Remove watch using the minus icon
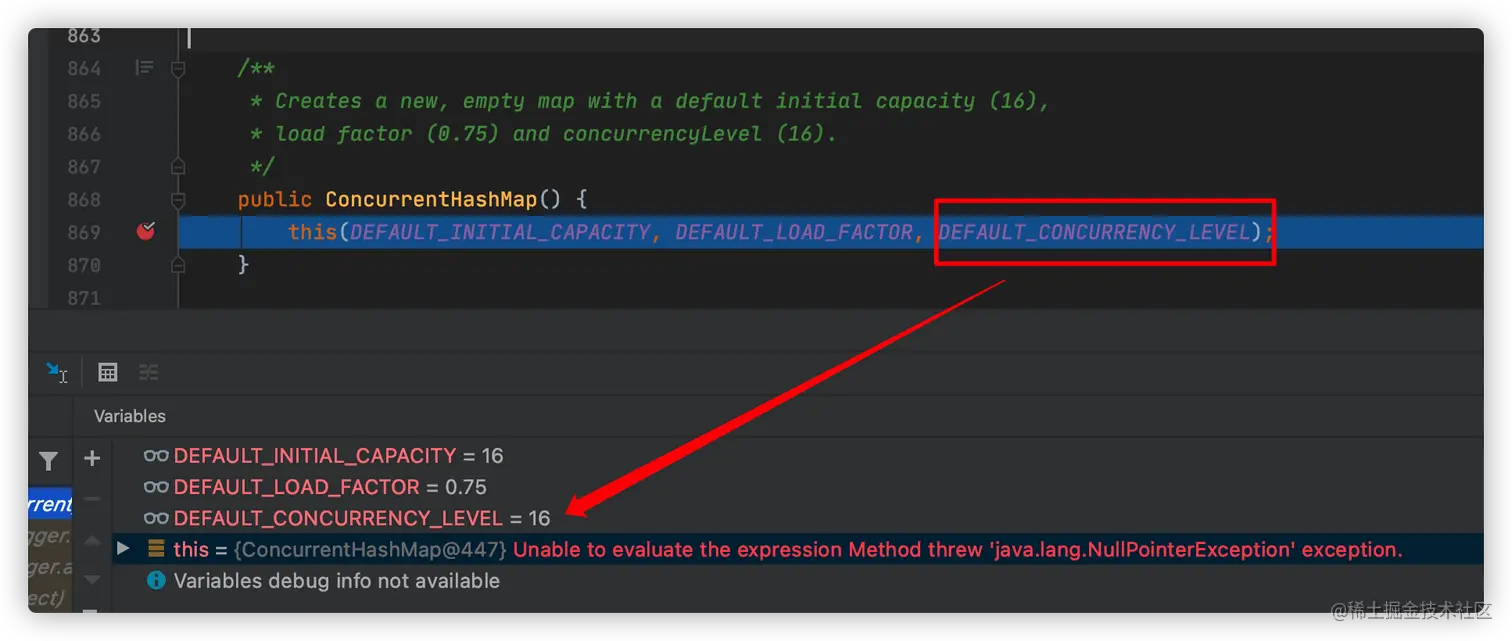 [92, 498]
